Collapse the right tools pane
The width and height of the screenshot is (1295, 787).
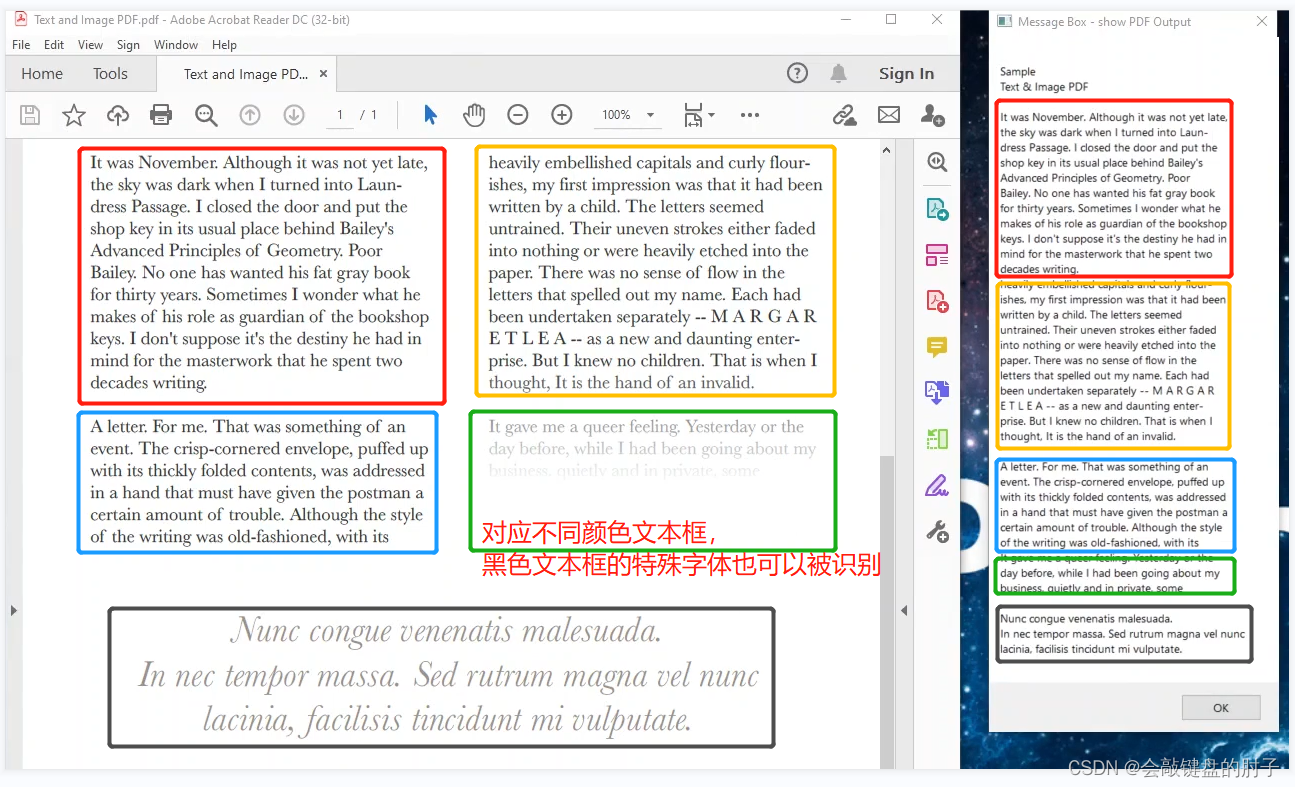click(903, 610)
